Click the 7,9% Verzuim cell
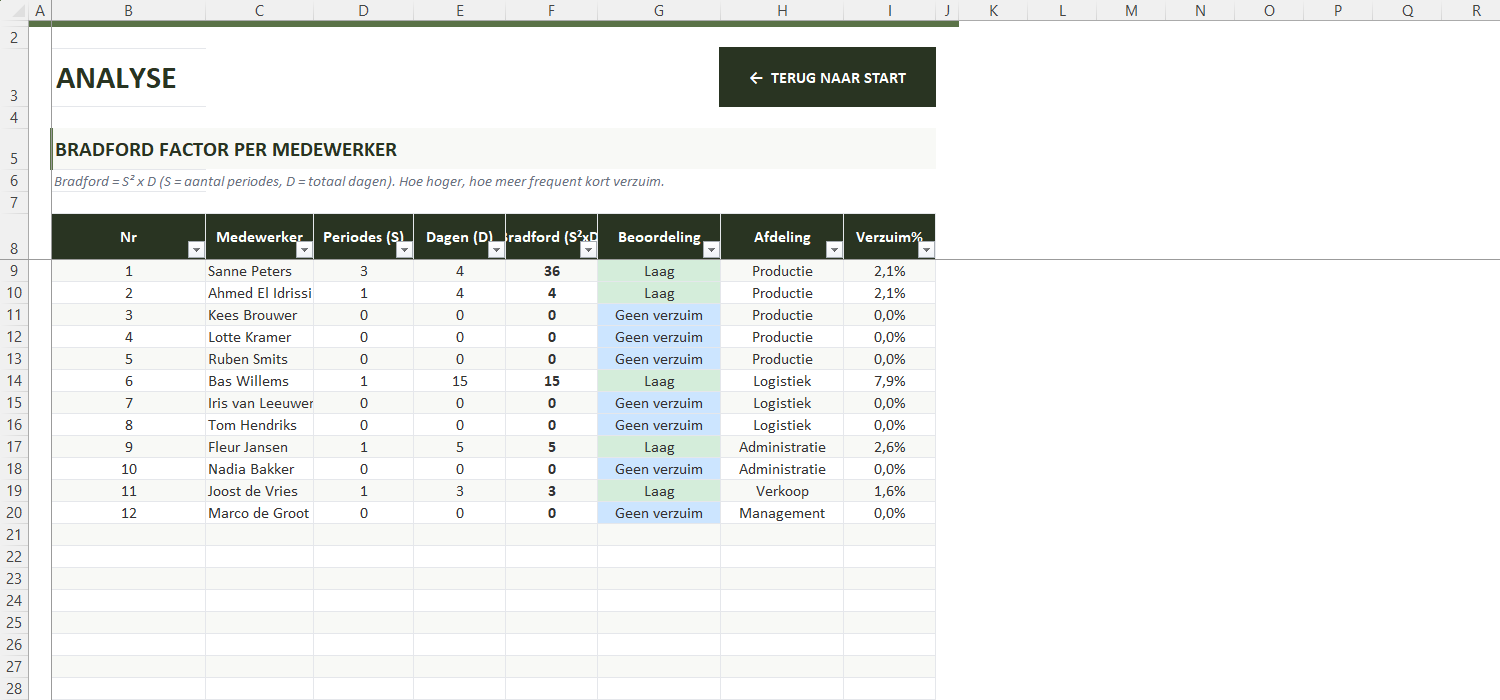 tap(889, 381)
